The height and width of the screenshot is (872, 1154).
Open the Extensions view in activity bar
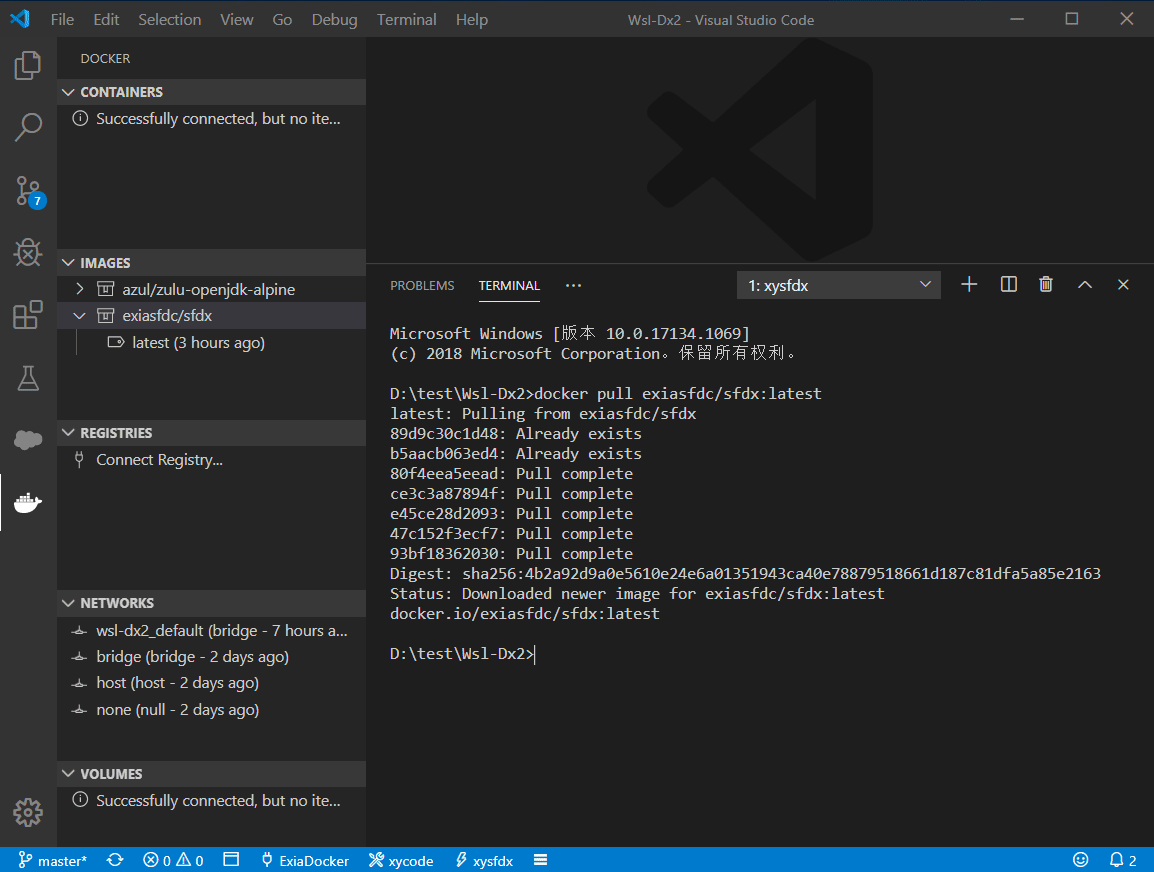28,315
